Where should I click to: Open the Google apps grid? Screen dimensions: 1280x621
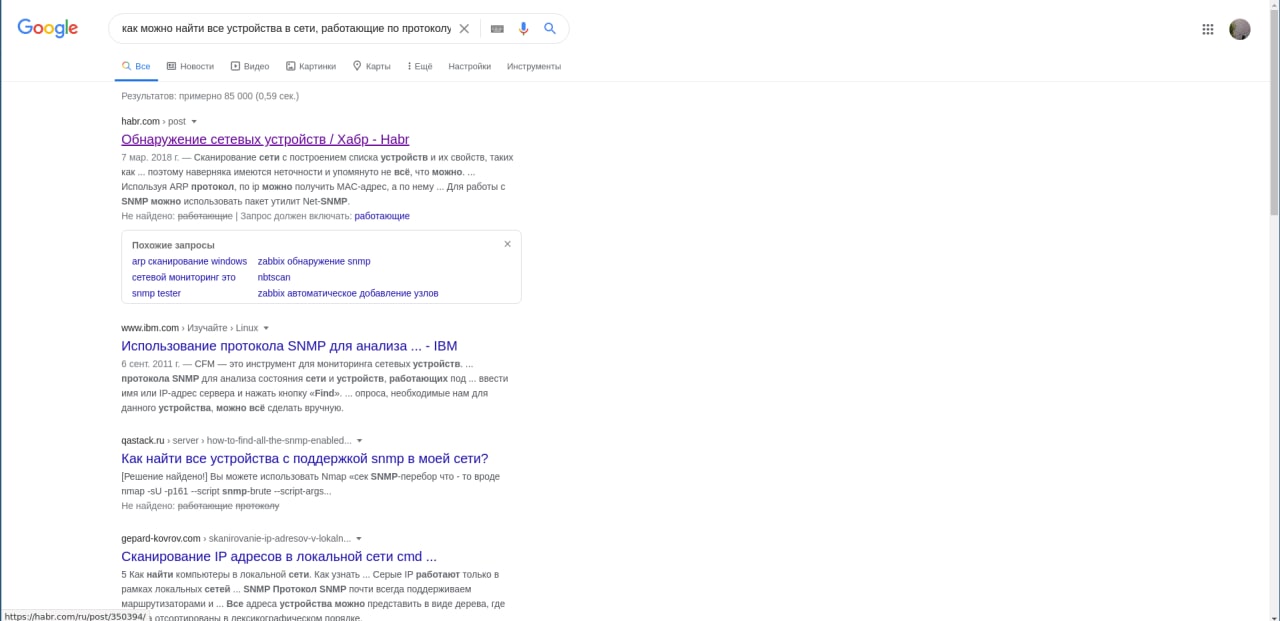[1208, 29]
